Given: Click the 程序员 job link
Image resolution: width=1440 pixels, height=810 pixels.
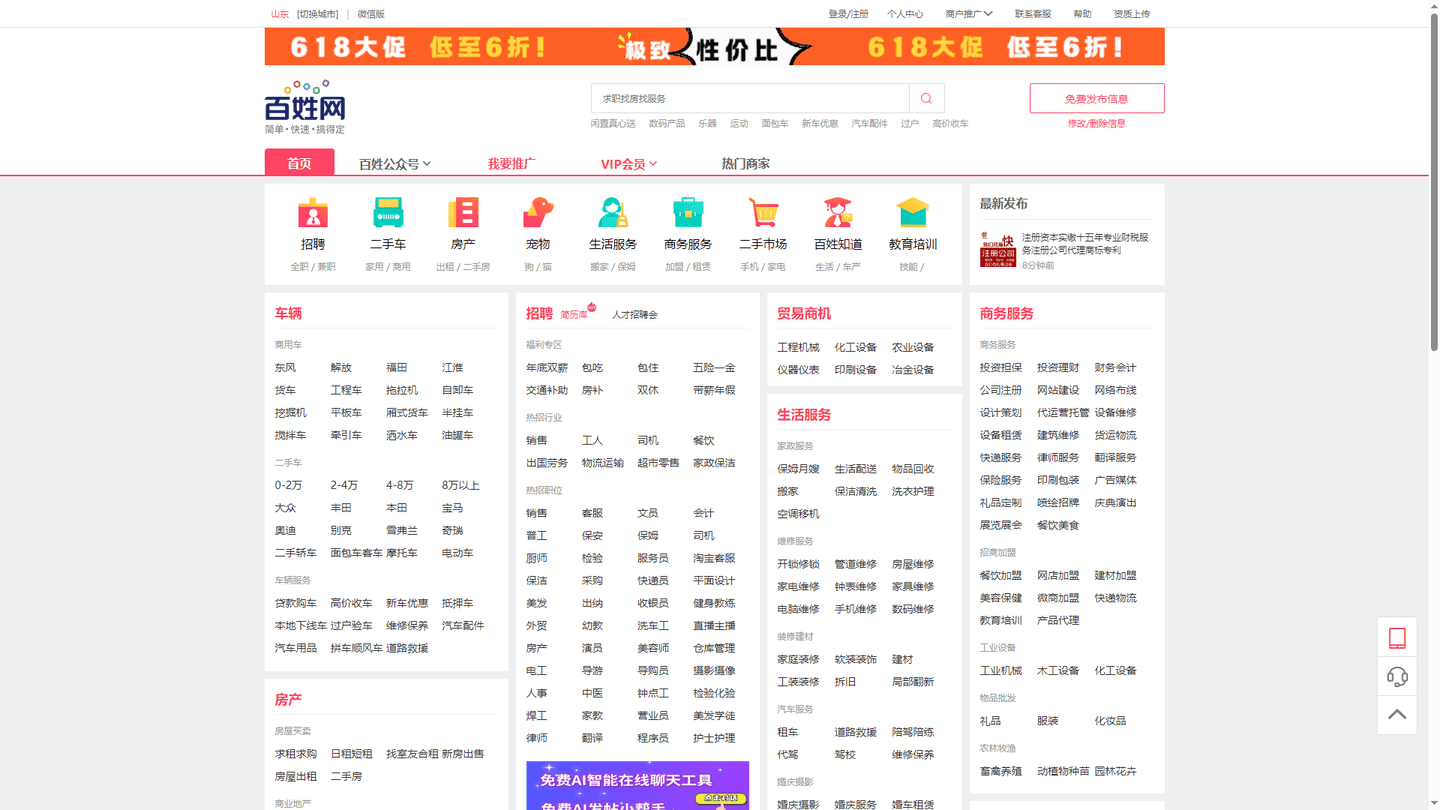Looking at the screenshot, I should tap(653, 738).
